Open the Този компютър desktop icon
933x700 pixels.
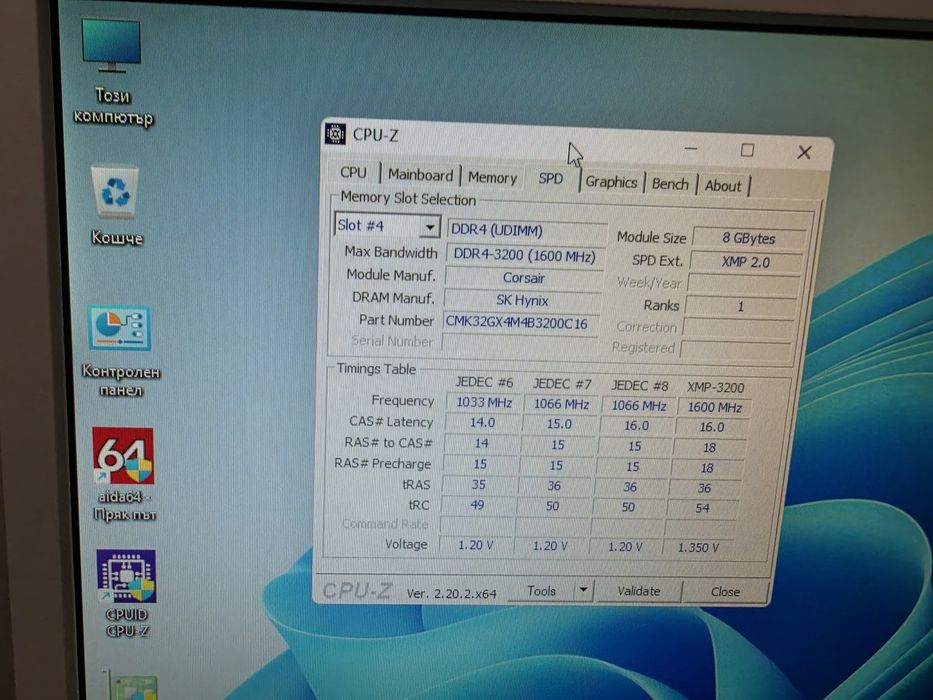tap(112, 71)
